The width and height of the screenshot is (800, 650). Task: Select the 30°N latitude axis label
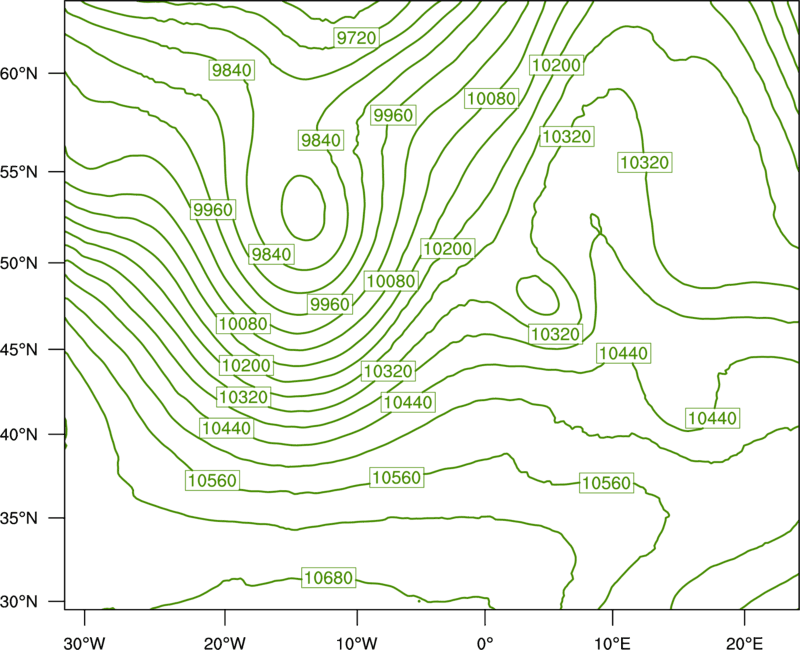point(19,602)
